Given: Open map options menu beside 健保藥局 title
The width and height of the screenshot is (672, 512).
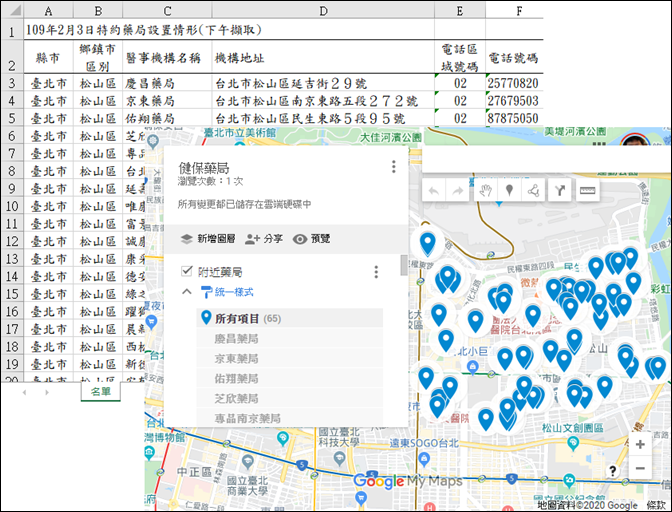Looking at the screenshot, I should tap(393, 167).
